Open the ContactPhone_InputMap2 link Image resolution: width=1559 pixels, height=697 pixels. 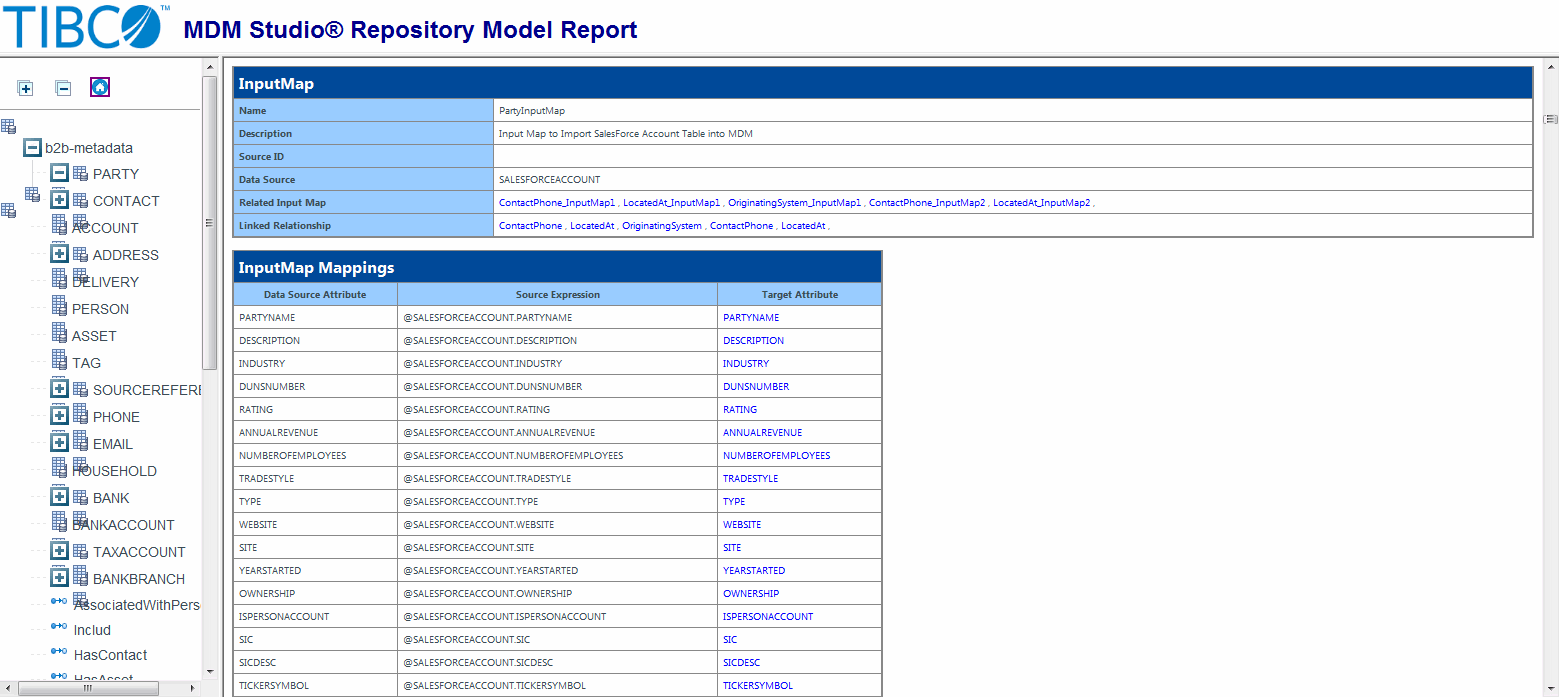click(x=927, y=203)
